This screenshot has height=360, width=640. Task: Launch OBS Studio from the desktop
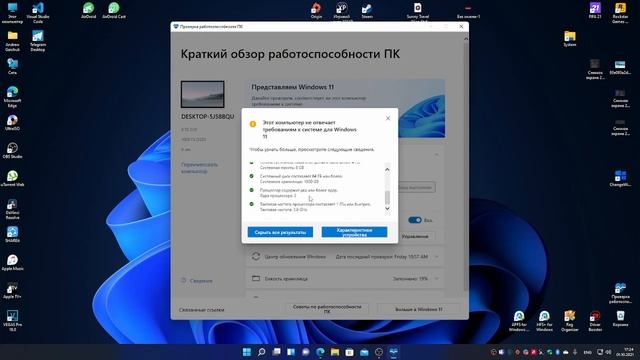click(x=12, y=150)
